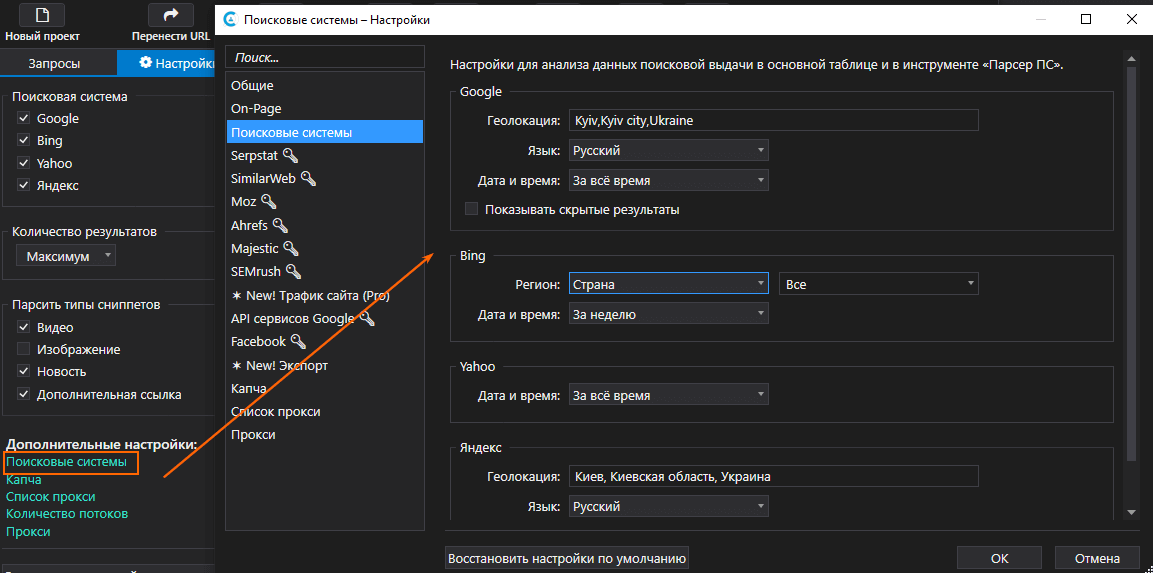Image resolution: width=1153 pixels, height=573 pixels.
Task: Open Bing Регион Страна dropdown
Action: click(x=668, y=284)
